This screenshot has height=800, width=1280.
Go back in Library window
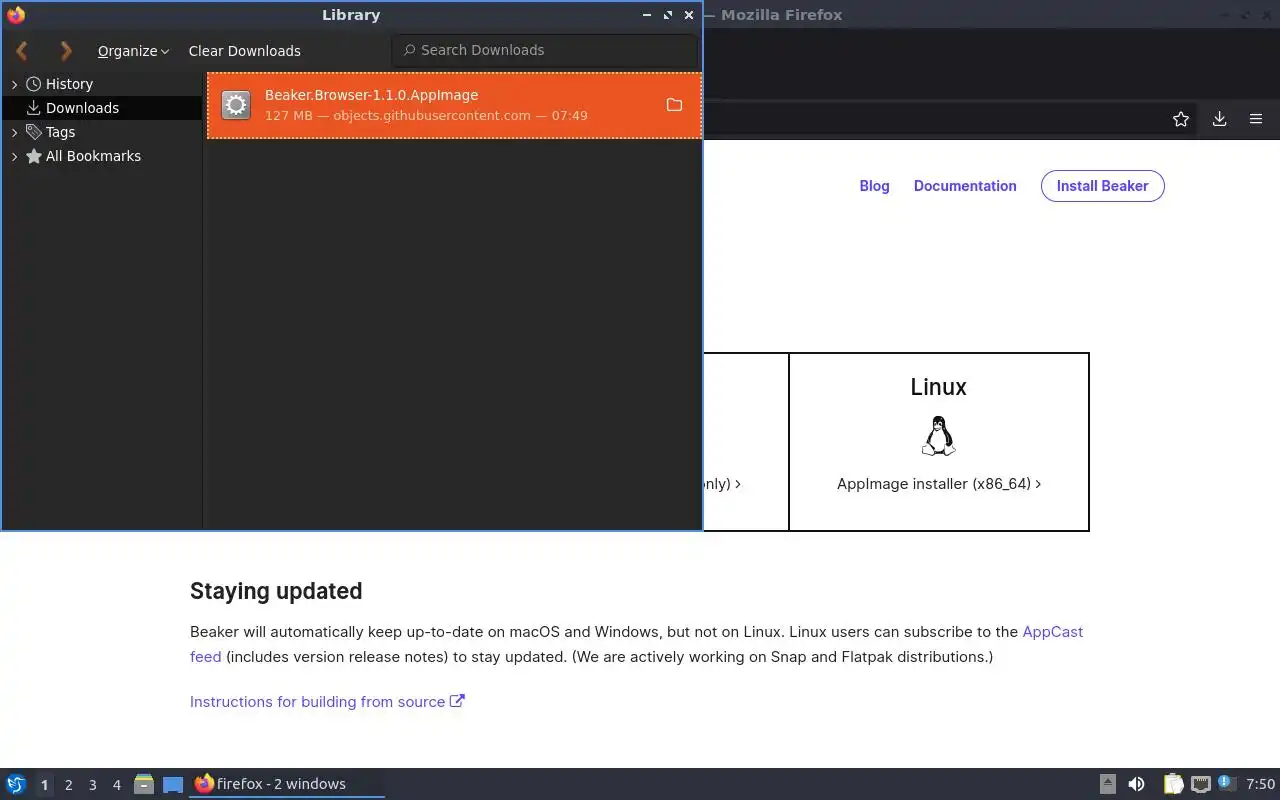[22, 50]
